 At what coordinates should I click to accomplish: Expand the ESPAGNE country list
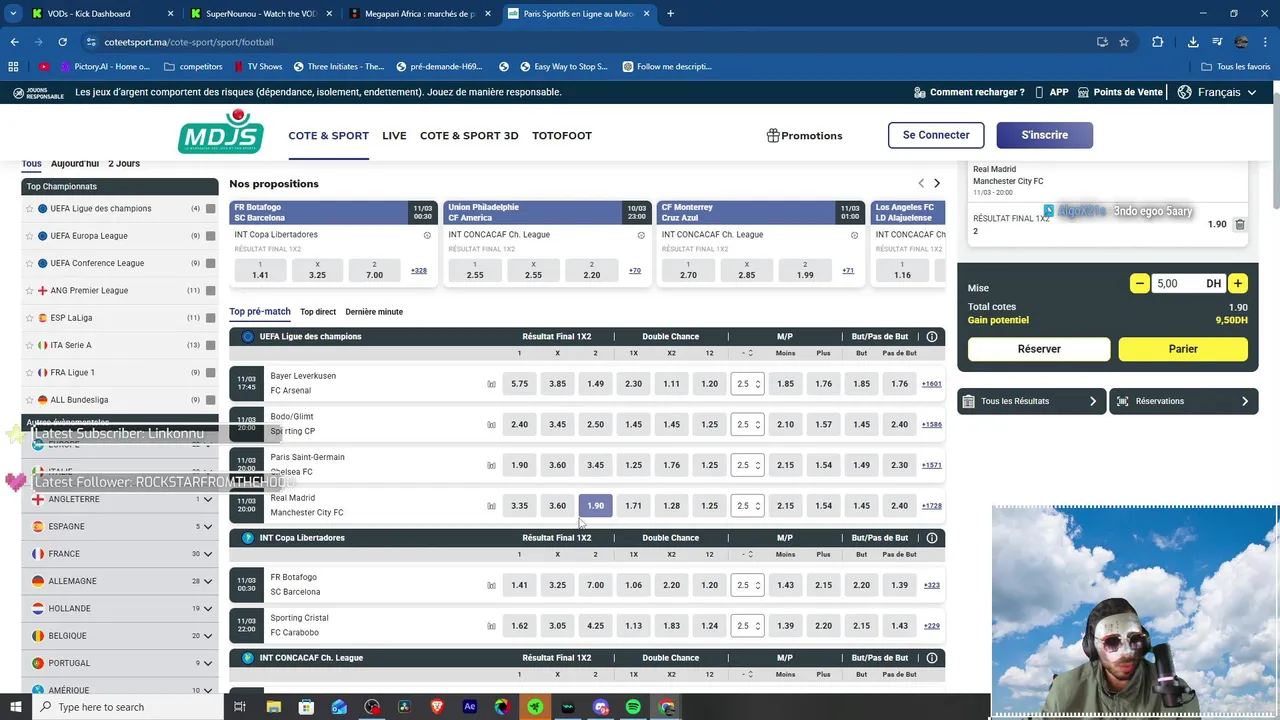pyautogui.click(x=208, y=526)
